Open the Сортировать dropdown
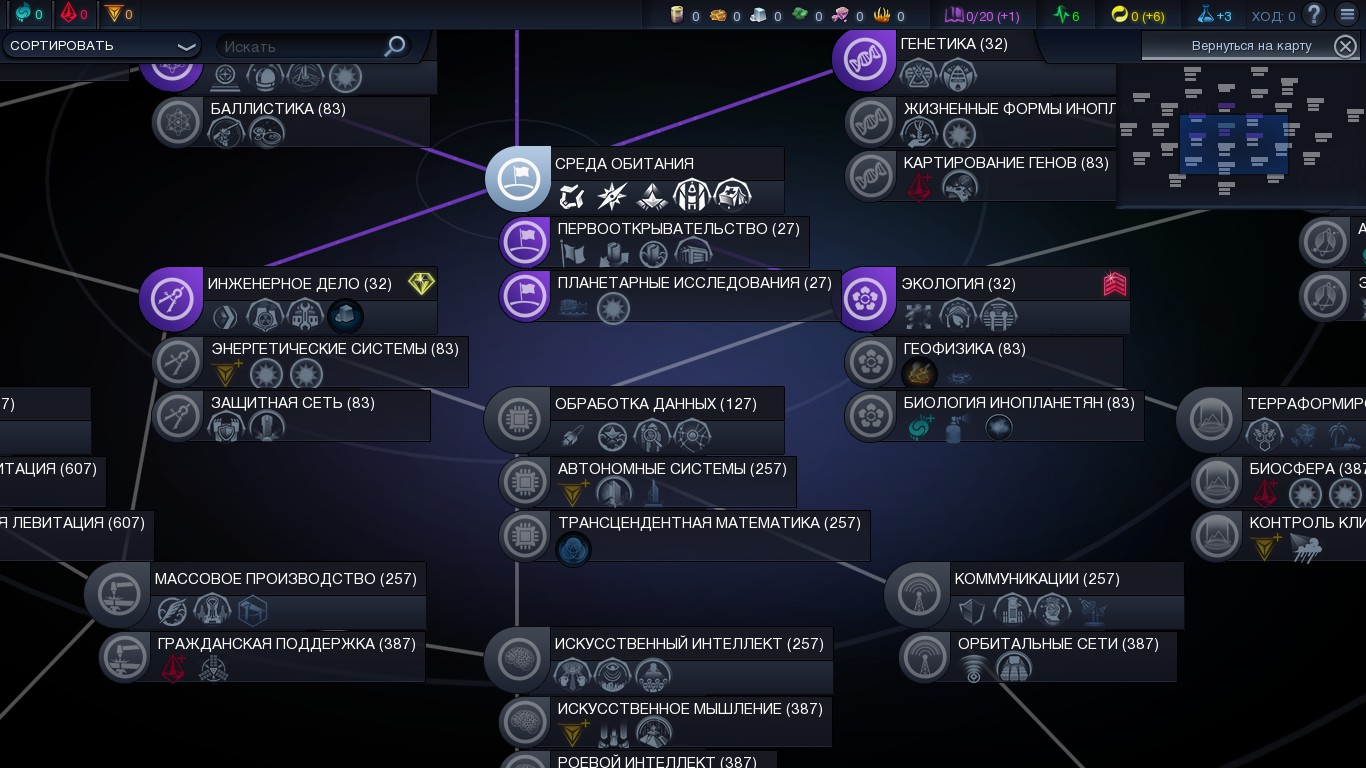Viewport: 1366px width, 768px height. point(102,45)
